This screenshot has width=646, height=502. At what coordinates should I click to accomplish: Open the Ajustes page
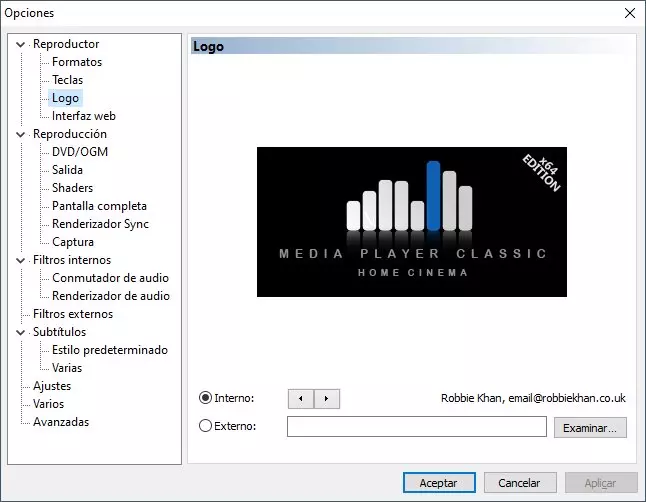(x=52, y=386)
